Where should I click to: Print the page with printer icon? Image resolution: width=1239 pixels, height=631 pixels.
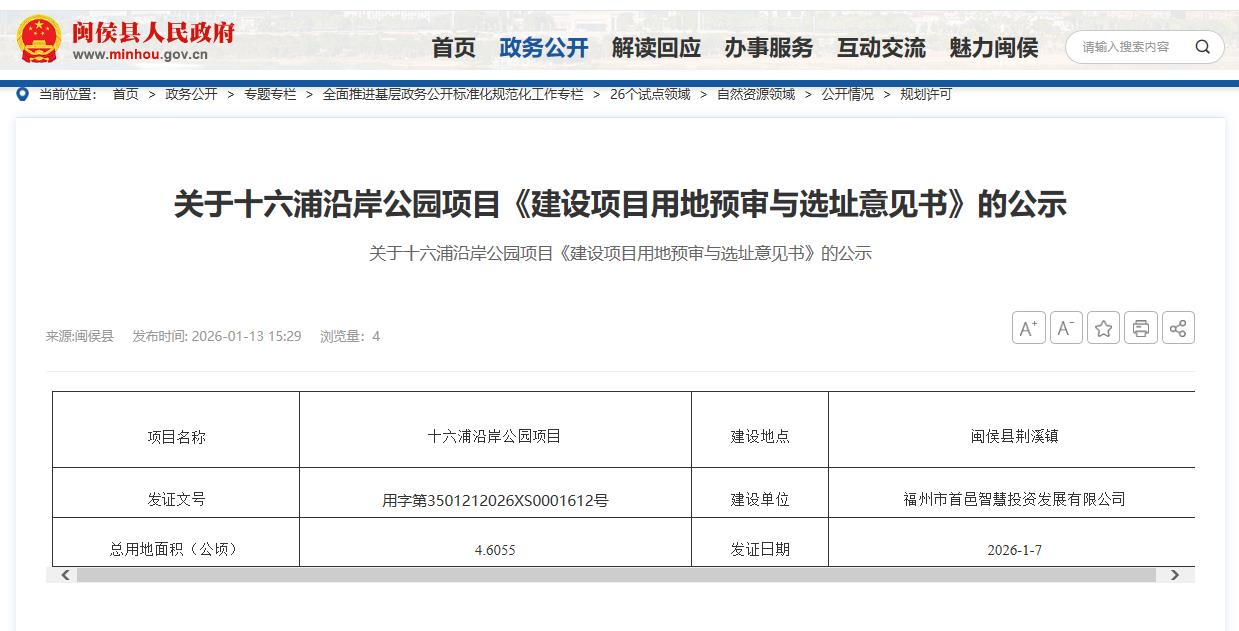(x=1141, y=328)
